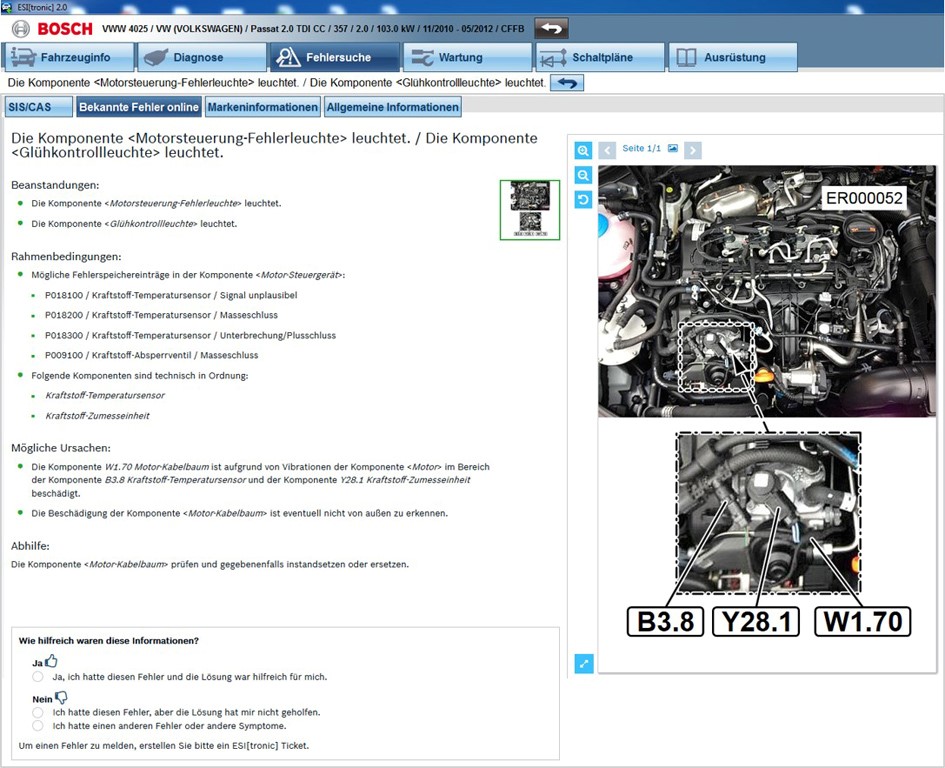
Task: Select Bekannte Fehler online sub-tab
Action: [139, 107]
